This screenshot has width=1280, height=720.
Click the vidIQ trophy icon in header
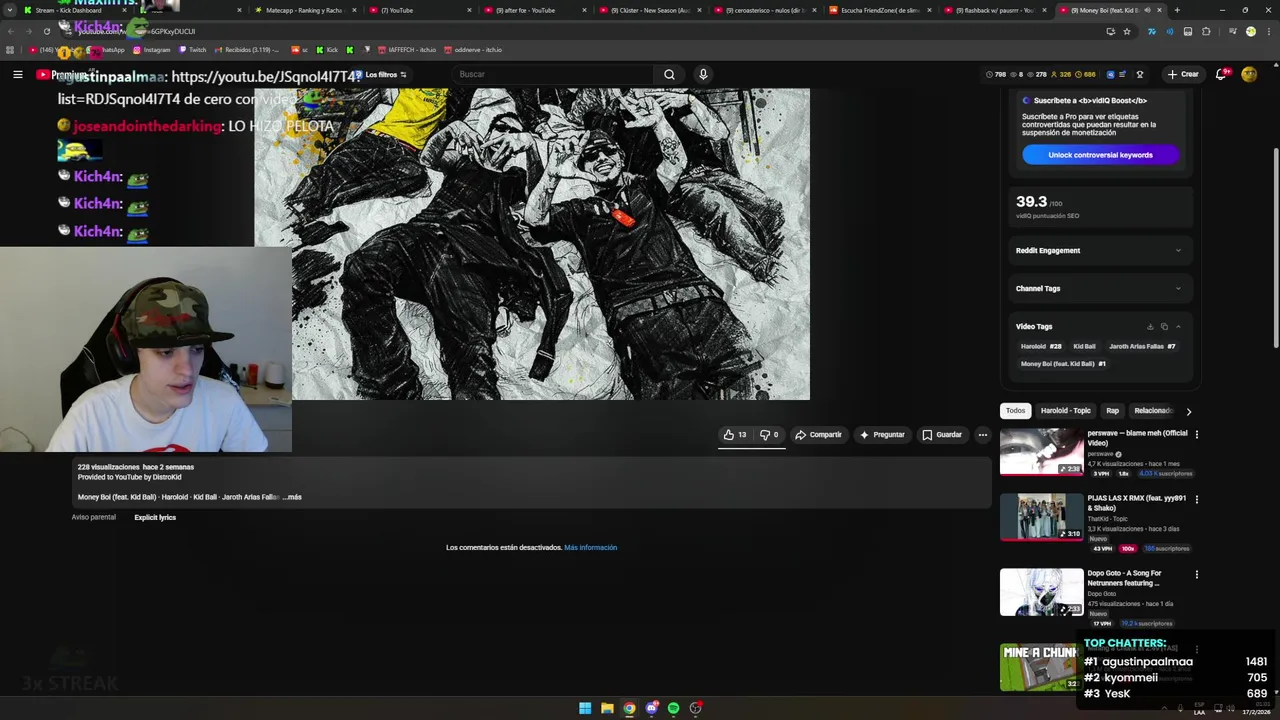(x=1139, y=74)
